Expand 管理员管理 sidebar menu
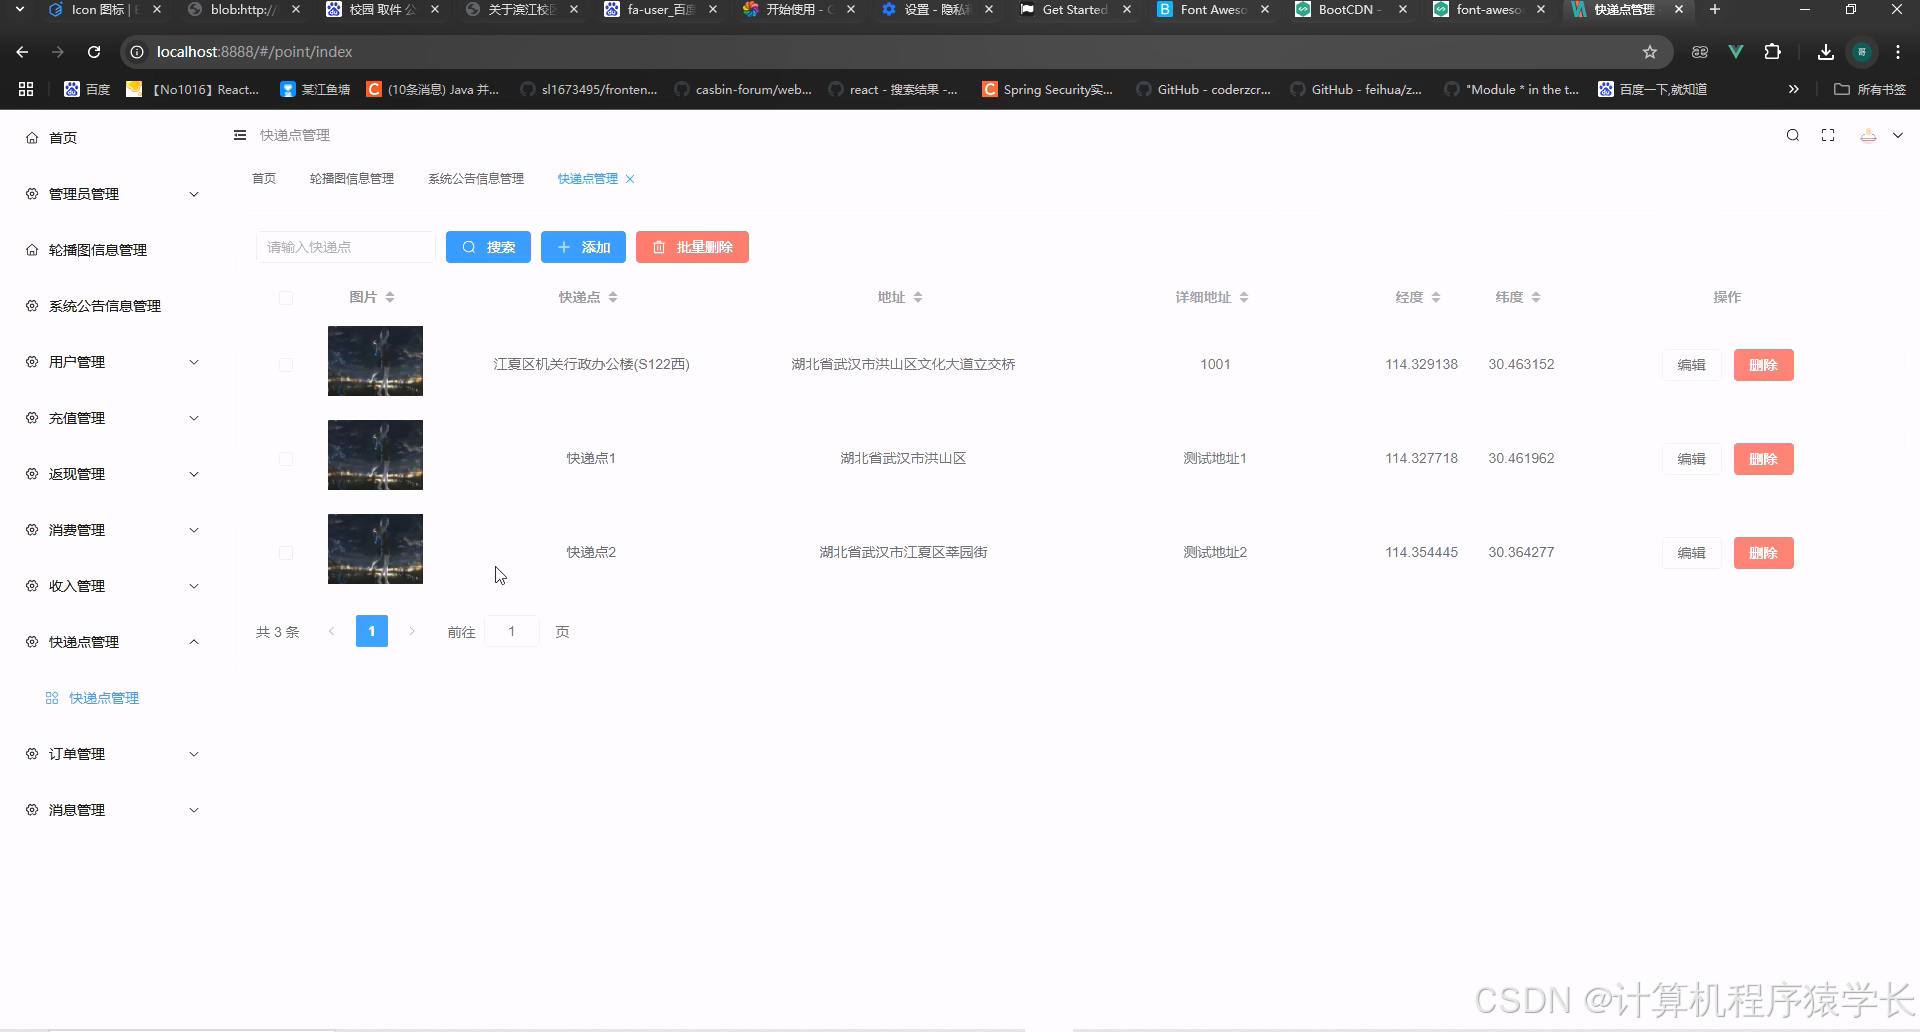This screenshot has width=1920, height=1032. point(110,194)
